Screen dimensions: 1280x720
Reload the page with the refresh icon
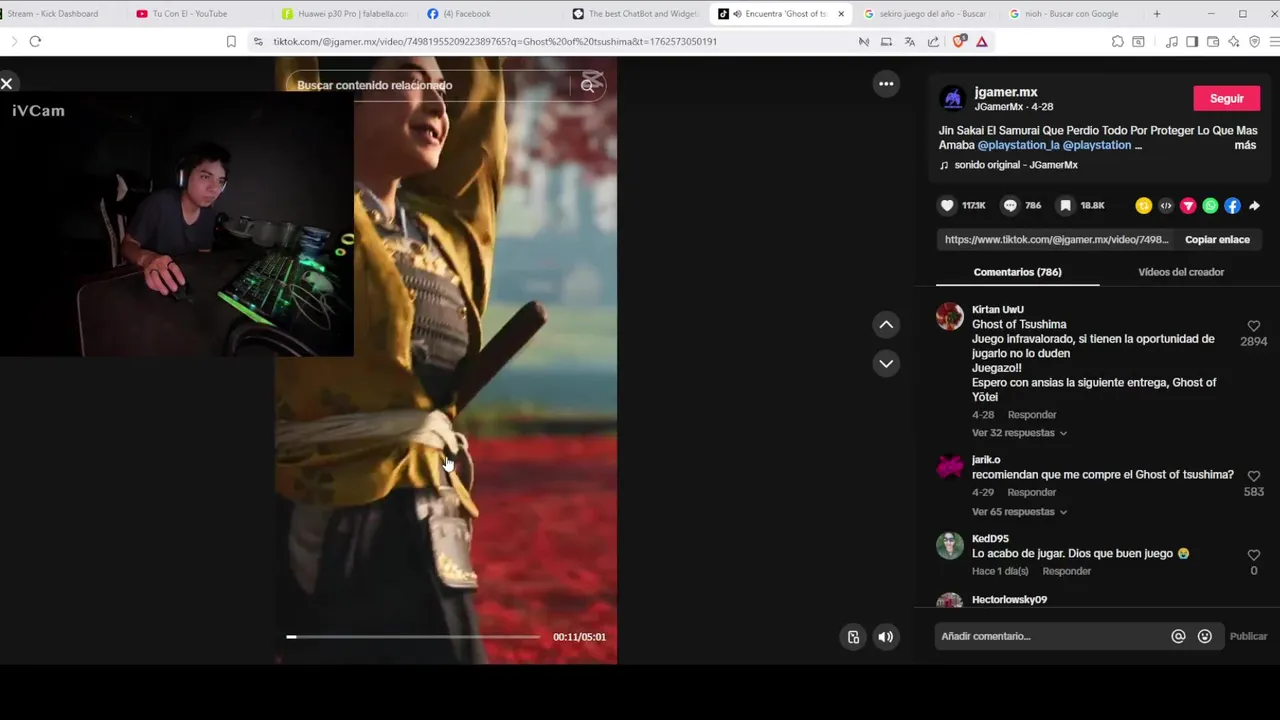[x=35, y=41]
